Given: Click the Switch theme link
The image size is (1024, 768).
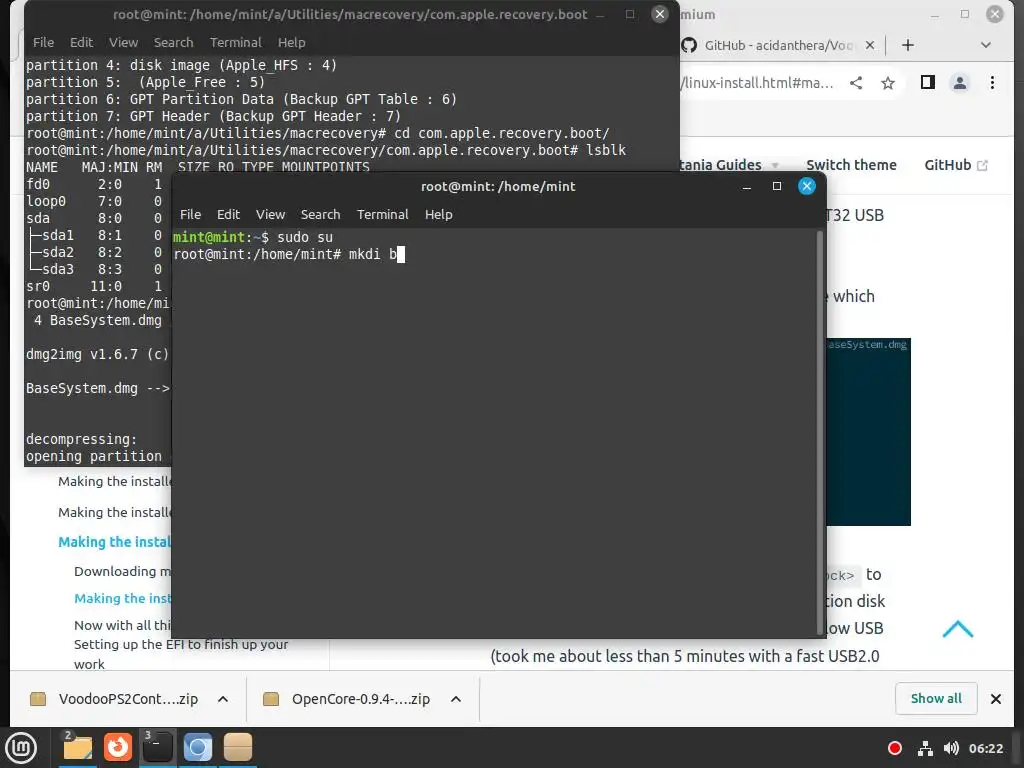Looking at the screenshot, I should [x=851, y=165].
